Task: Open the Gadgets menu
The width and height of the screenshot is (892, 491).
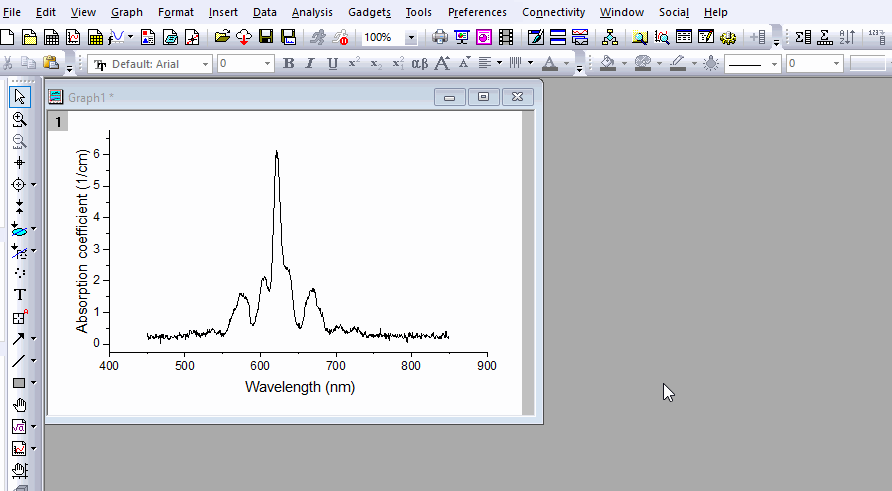Action: [x=370, y=12]
